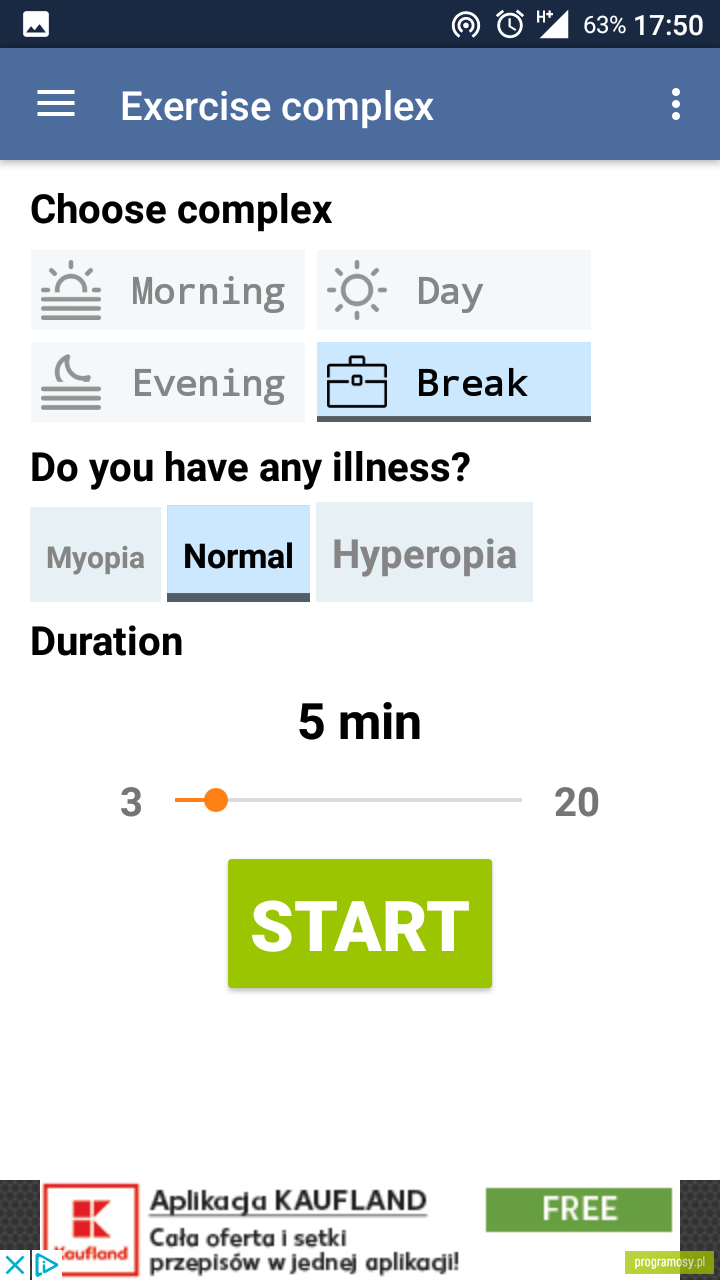Image resolution: width=720 pixels, height=1280 pixels.
Task: Close the ad with X icon
Action: tap(14, 1265)
